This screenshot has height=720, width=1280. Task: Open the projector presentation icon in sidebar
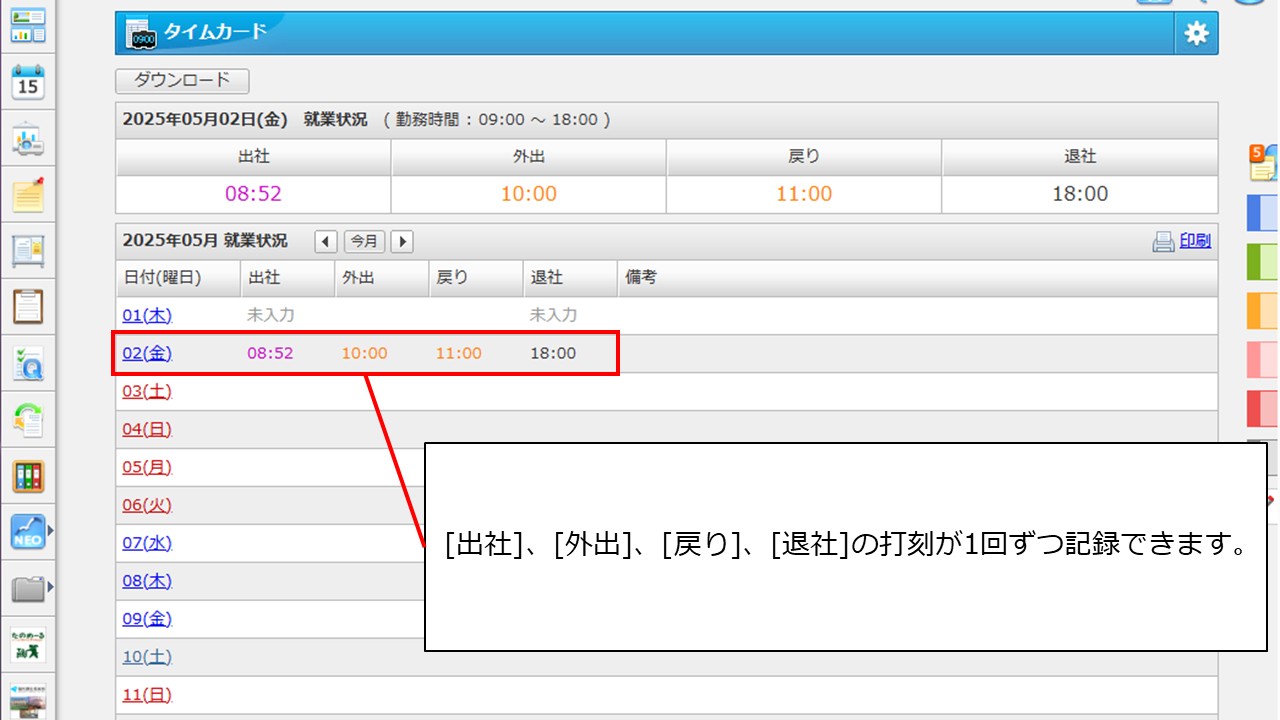coord(28,139)
